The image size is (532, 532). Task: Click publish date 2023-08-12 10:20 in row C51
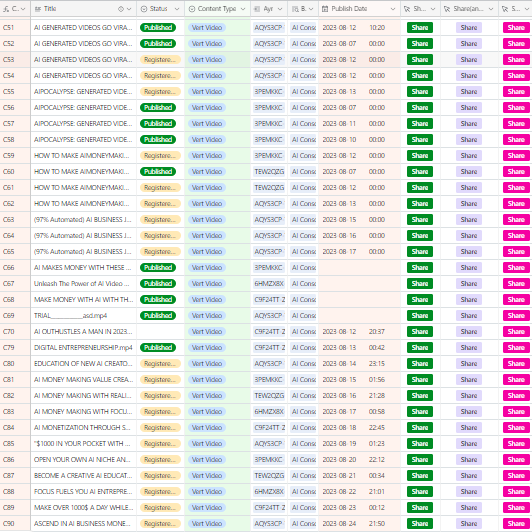click(x=354, y=27)
